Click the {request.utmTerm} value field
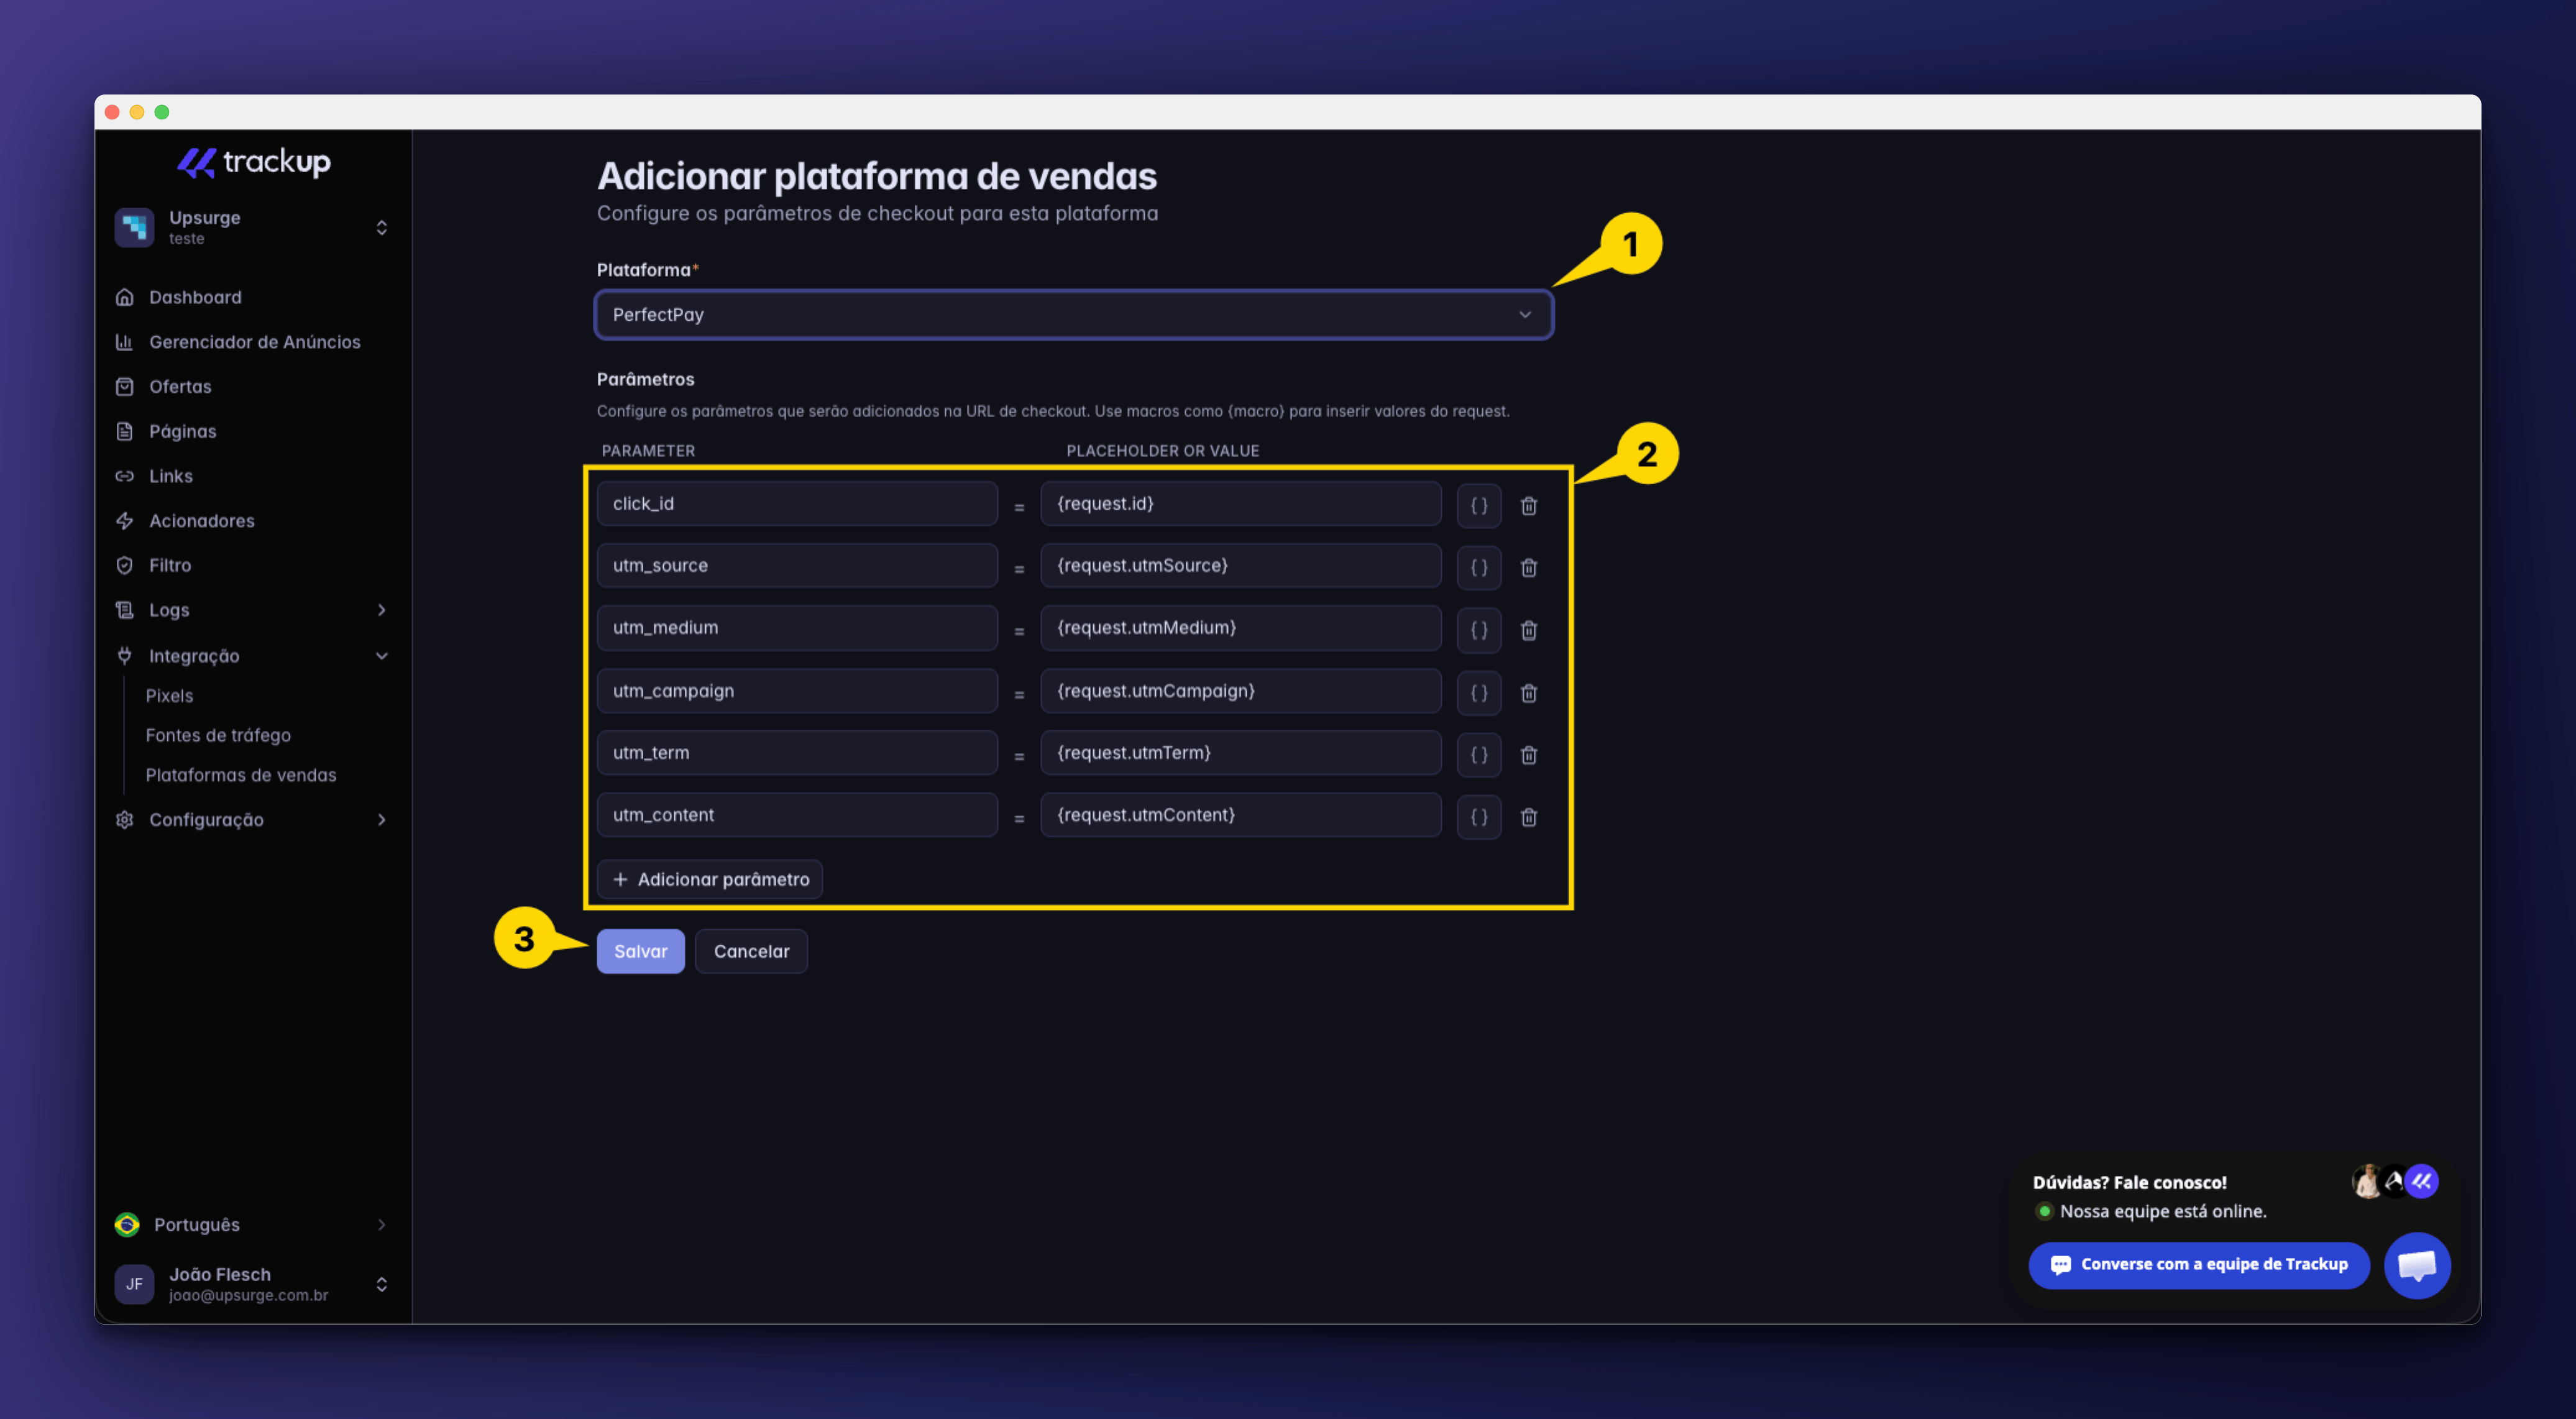The width and height of the screenshot is (2576, 1419). (1240, 753)
